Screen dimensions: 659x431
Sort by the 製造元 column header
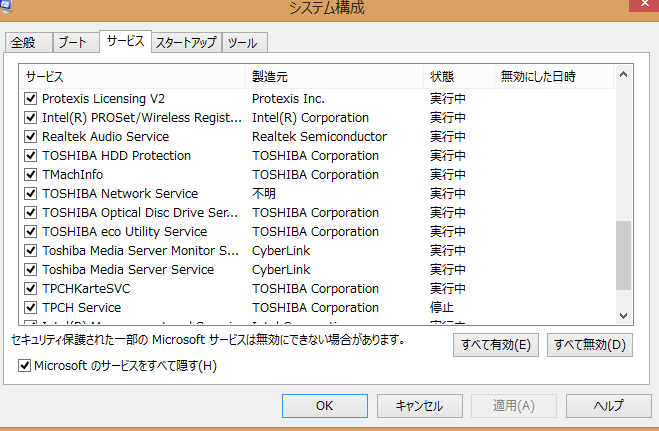[335, 76]
